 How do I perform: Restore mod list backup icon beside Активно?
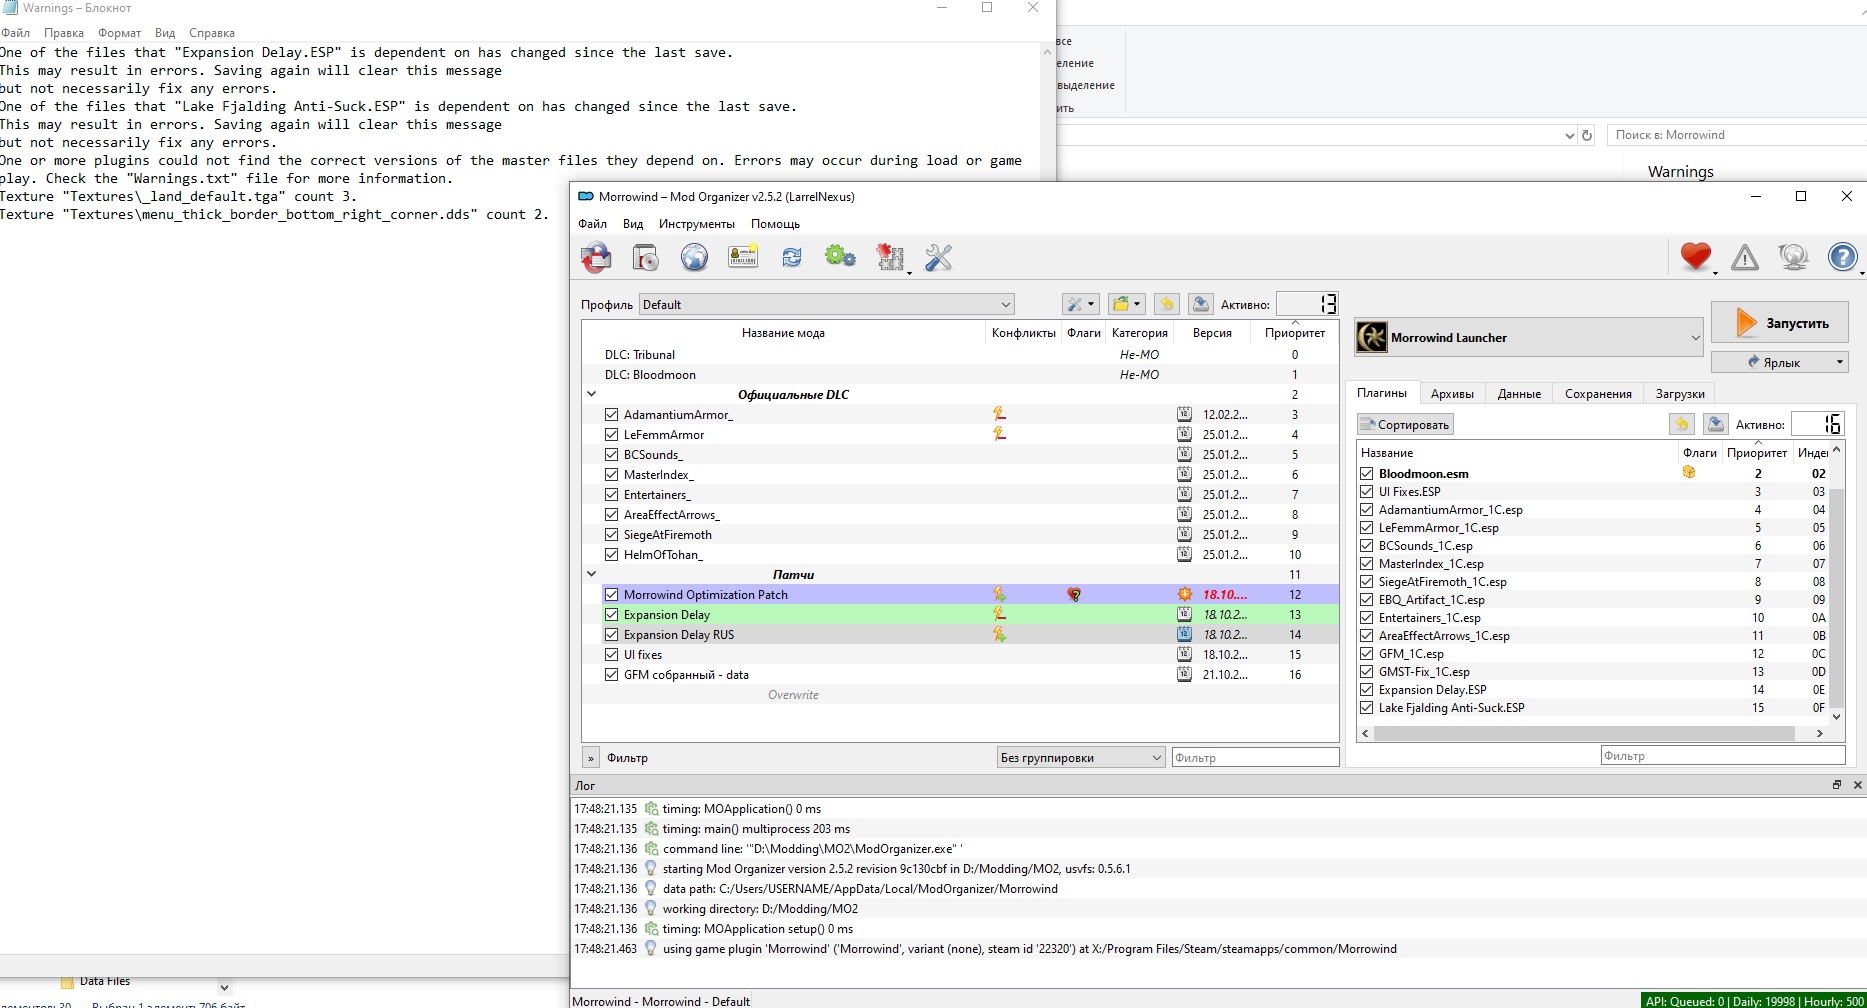tap(1166, 304)
